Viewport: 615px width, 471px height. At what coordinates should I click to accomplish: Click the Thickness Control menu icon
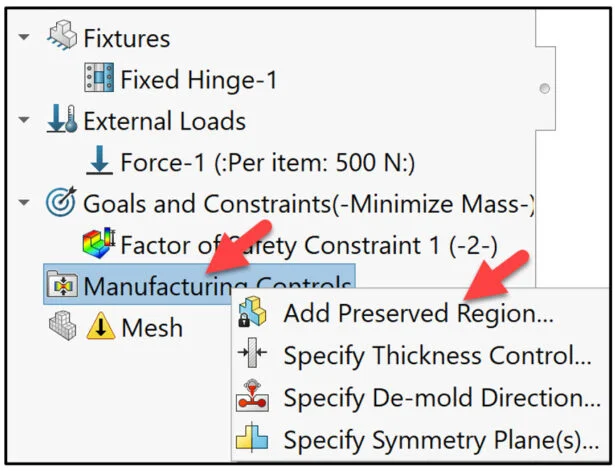point(251,356)
